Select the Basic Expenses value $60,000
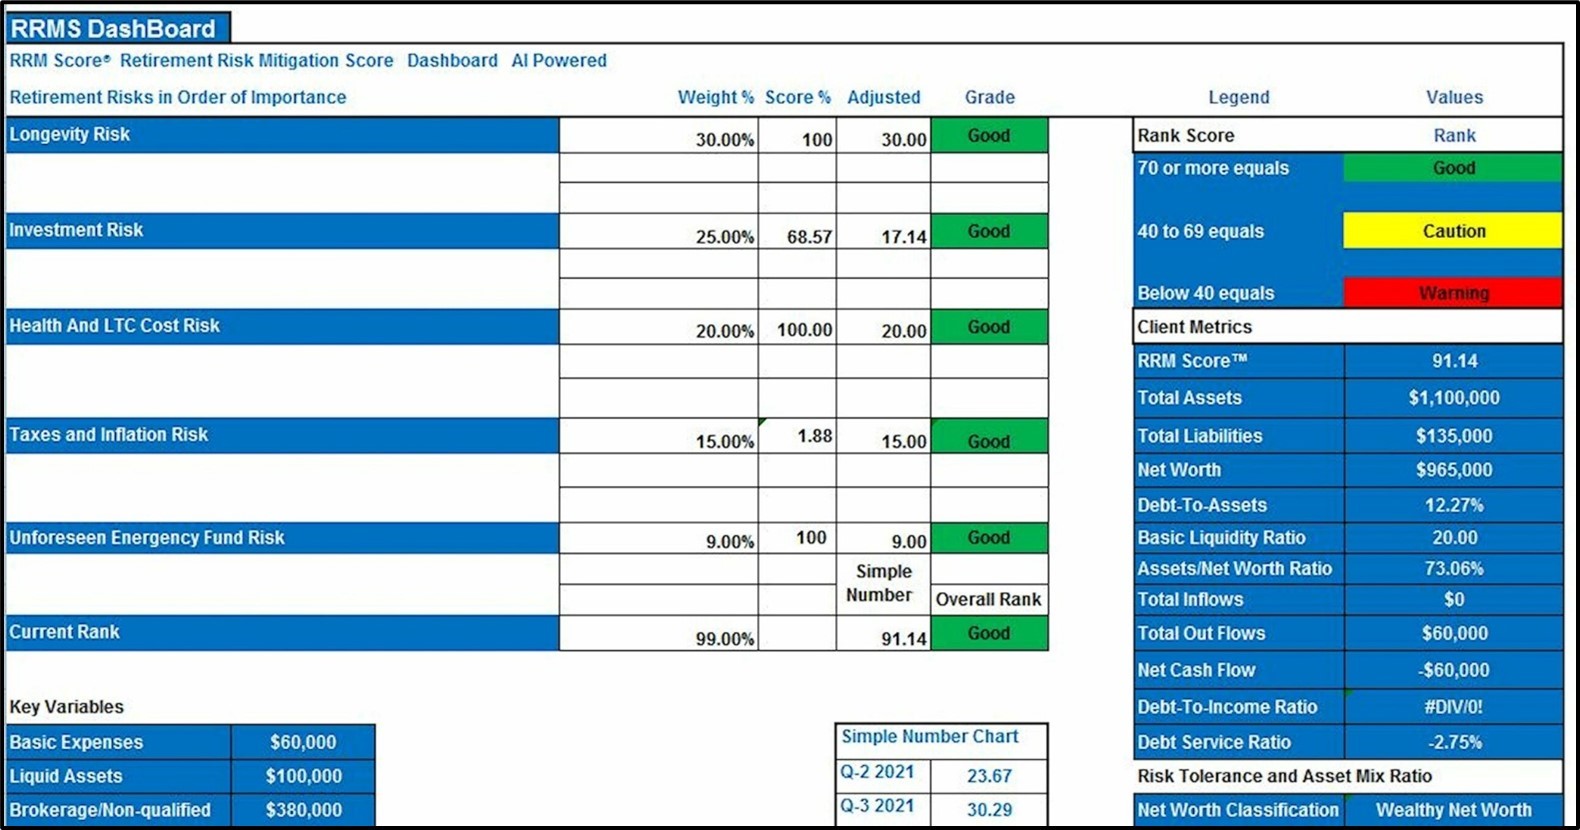This screenshot has height=830, width=1580. point(303,742)
